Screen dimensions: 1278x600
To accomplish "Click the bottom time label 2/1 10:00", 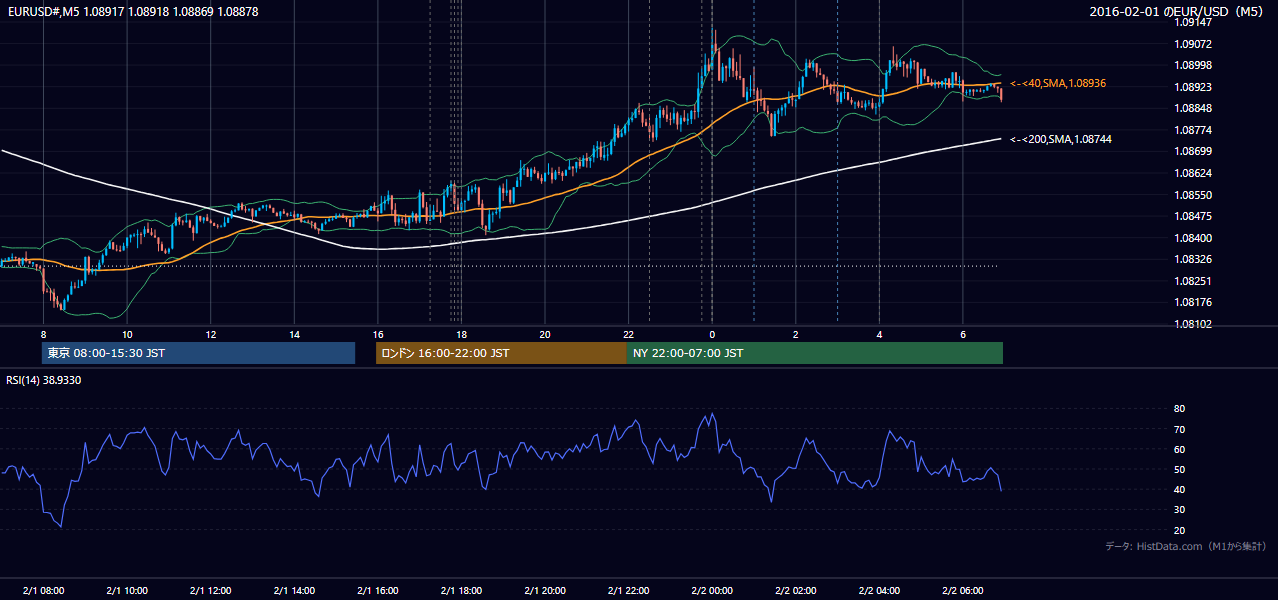I will pos(127,590).
